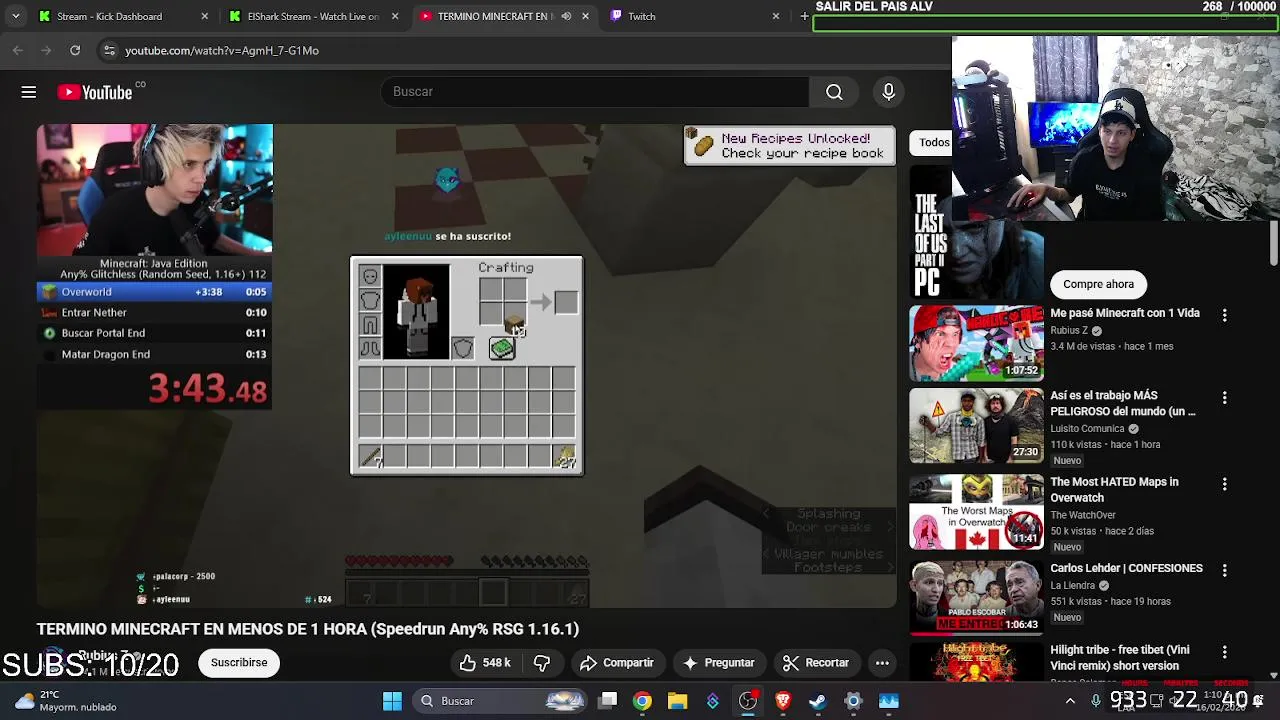Go forward in browser history
1280x720 pixels.
coord(46,50)
